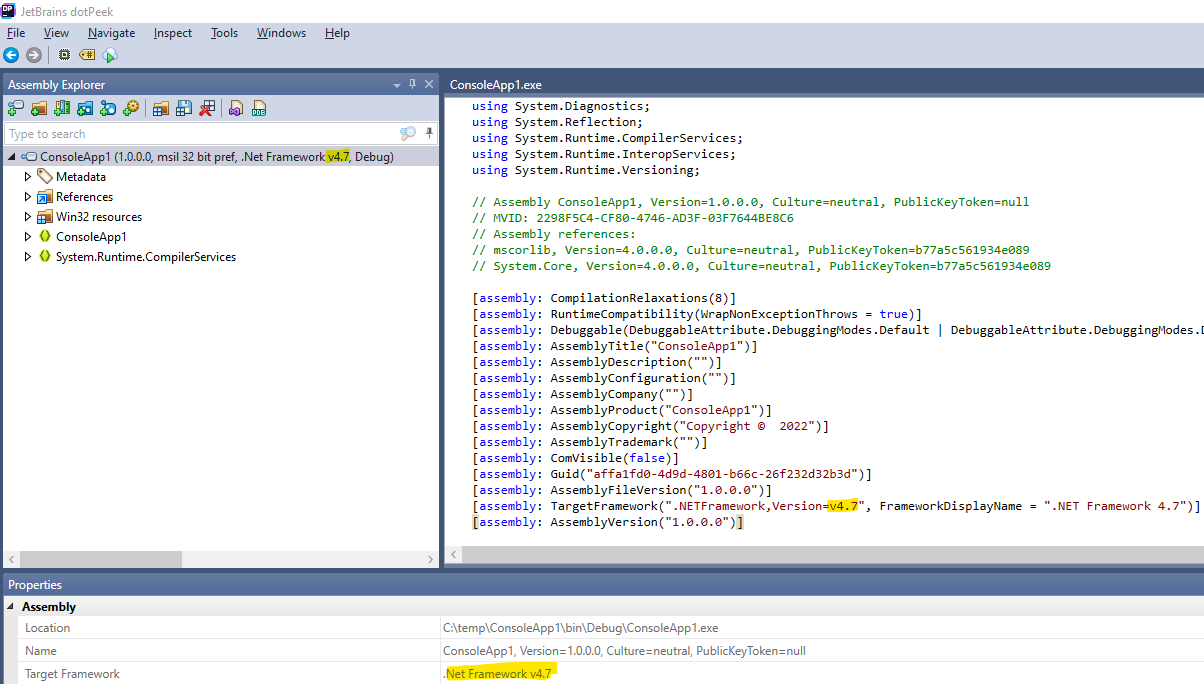Select the ConsoleApp1.exe code tab
The image size is (1204, 684).
click(x=496, y=85)
